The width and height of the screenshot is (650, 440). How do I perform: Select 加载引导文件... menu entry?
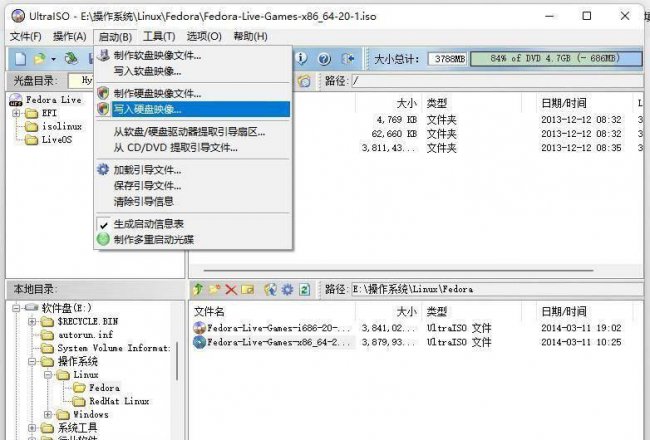click(x=193, y=170)
